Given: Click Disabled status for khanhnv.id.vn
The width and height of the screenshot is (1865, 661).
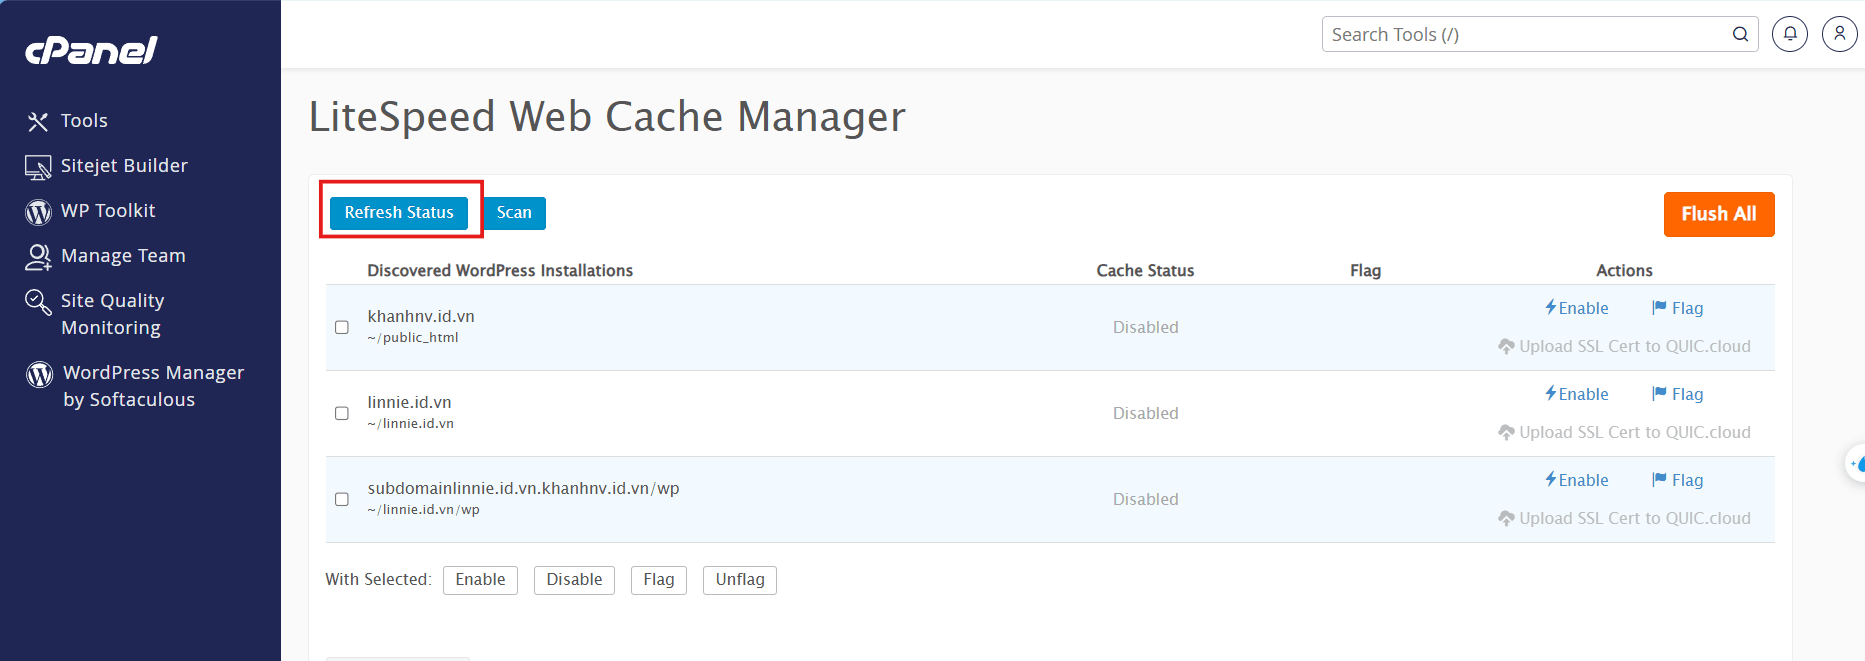Looking at the screenshot, I should pos(1146,327).
